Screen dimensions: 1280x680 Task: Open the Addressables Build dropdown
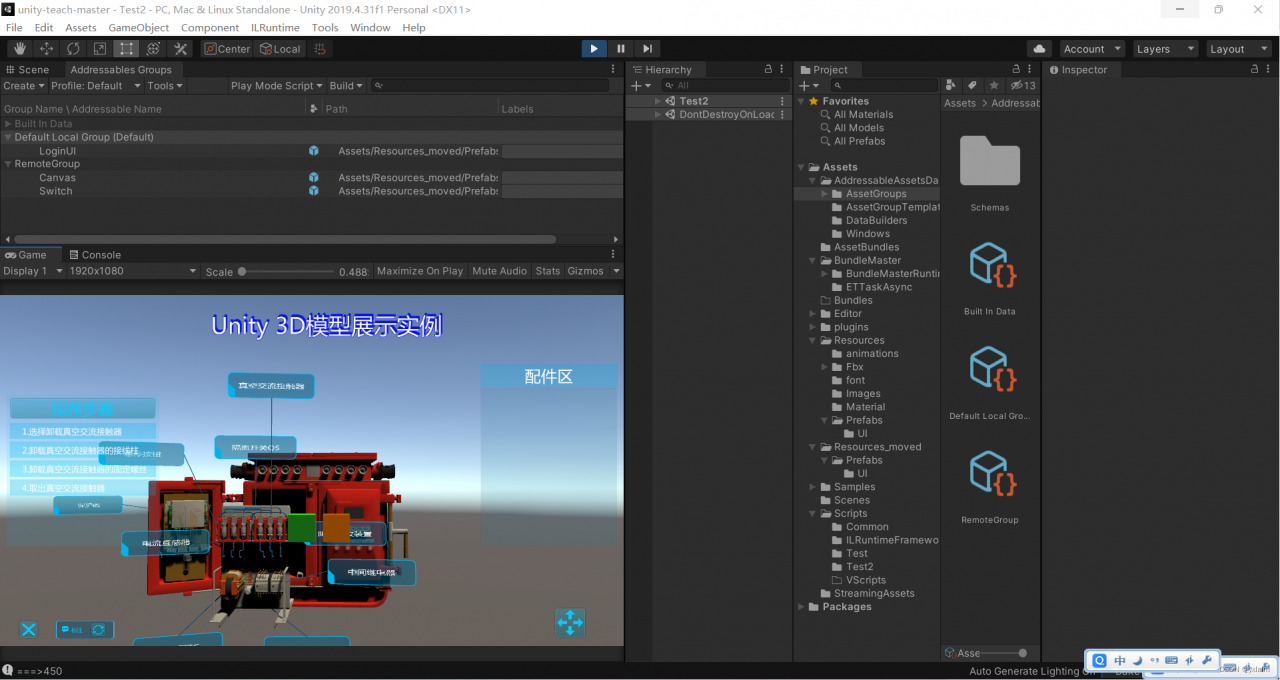pyautogui.click(x=345, y=86)
